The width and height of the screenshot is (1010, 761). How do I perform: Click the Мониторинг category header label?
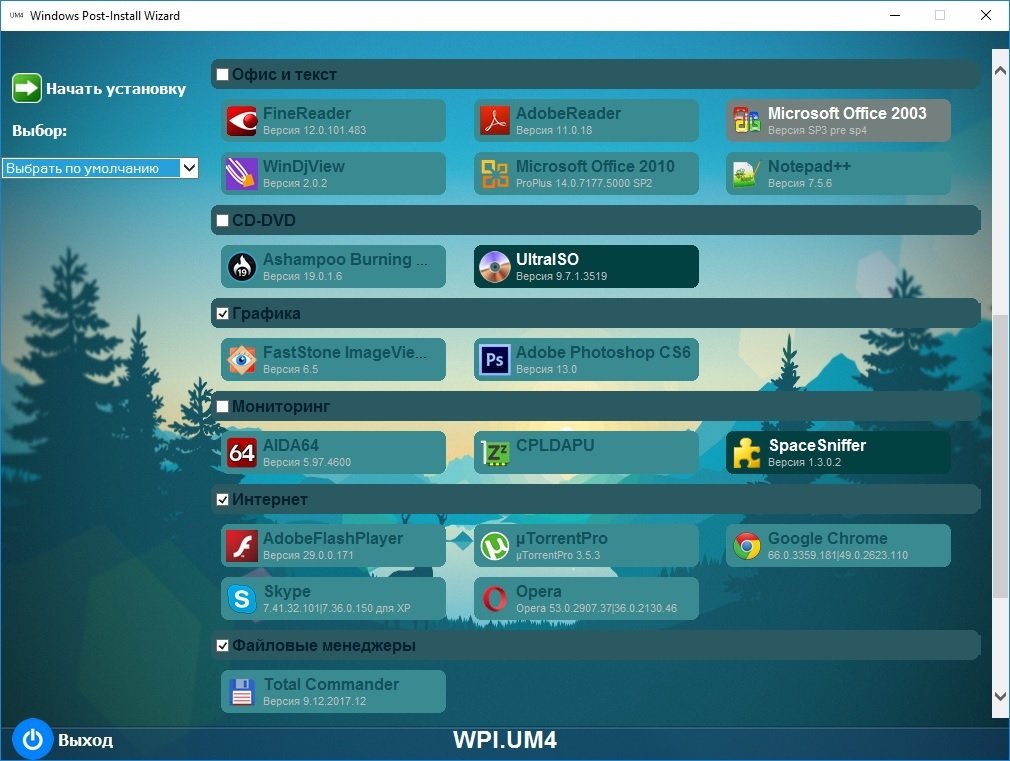(x=281, y=407)
